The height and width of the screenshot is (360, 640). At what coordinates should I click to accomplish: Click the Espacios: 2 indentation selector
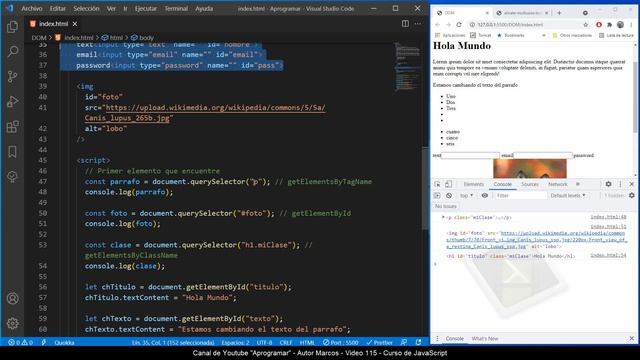(236, 342)
